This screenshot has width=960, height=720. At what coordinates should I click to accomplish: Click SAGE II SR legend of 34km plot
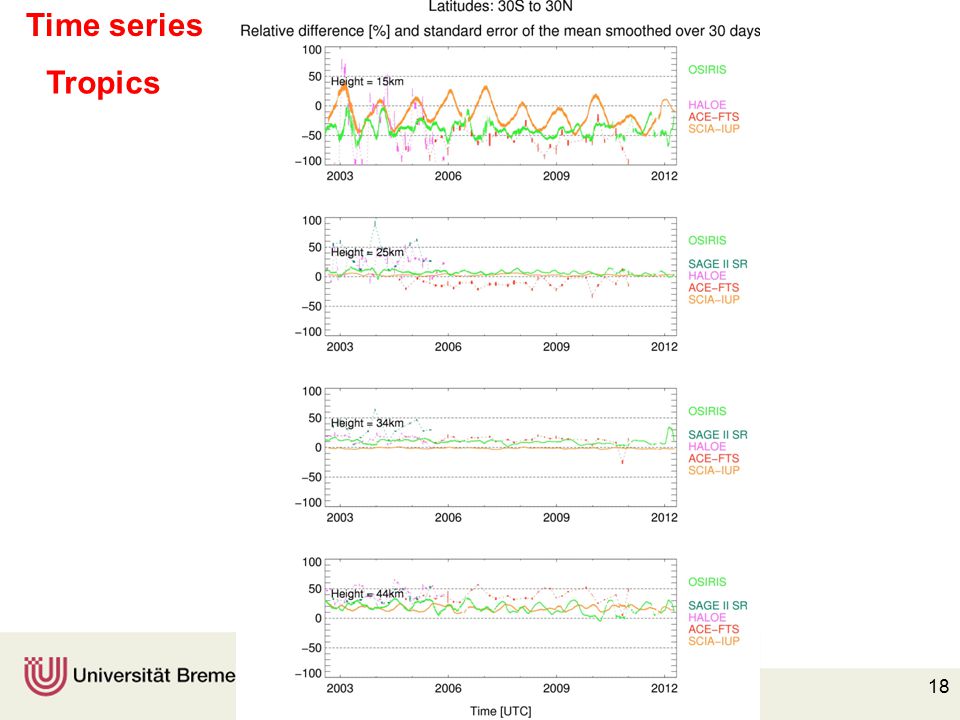coord(718,435)
